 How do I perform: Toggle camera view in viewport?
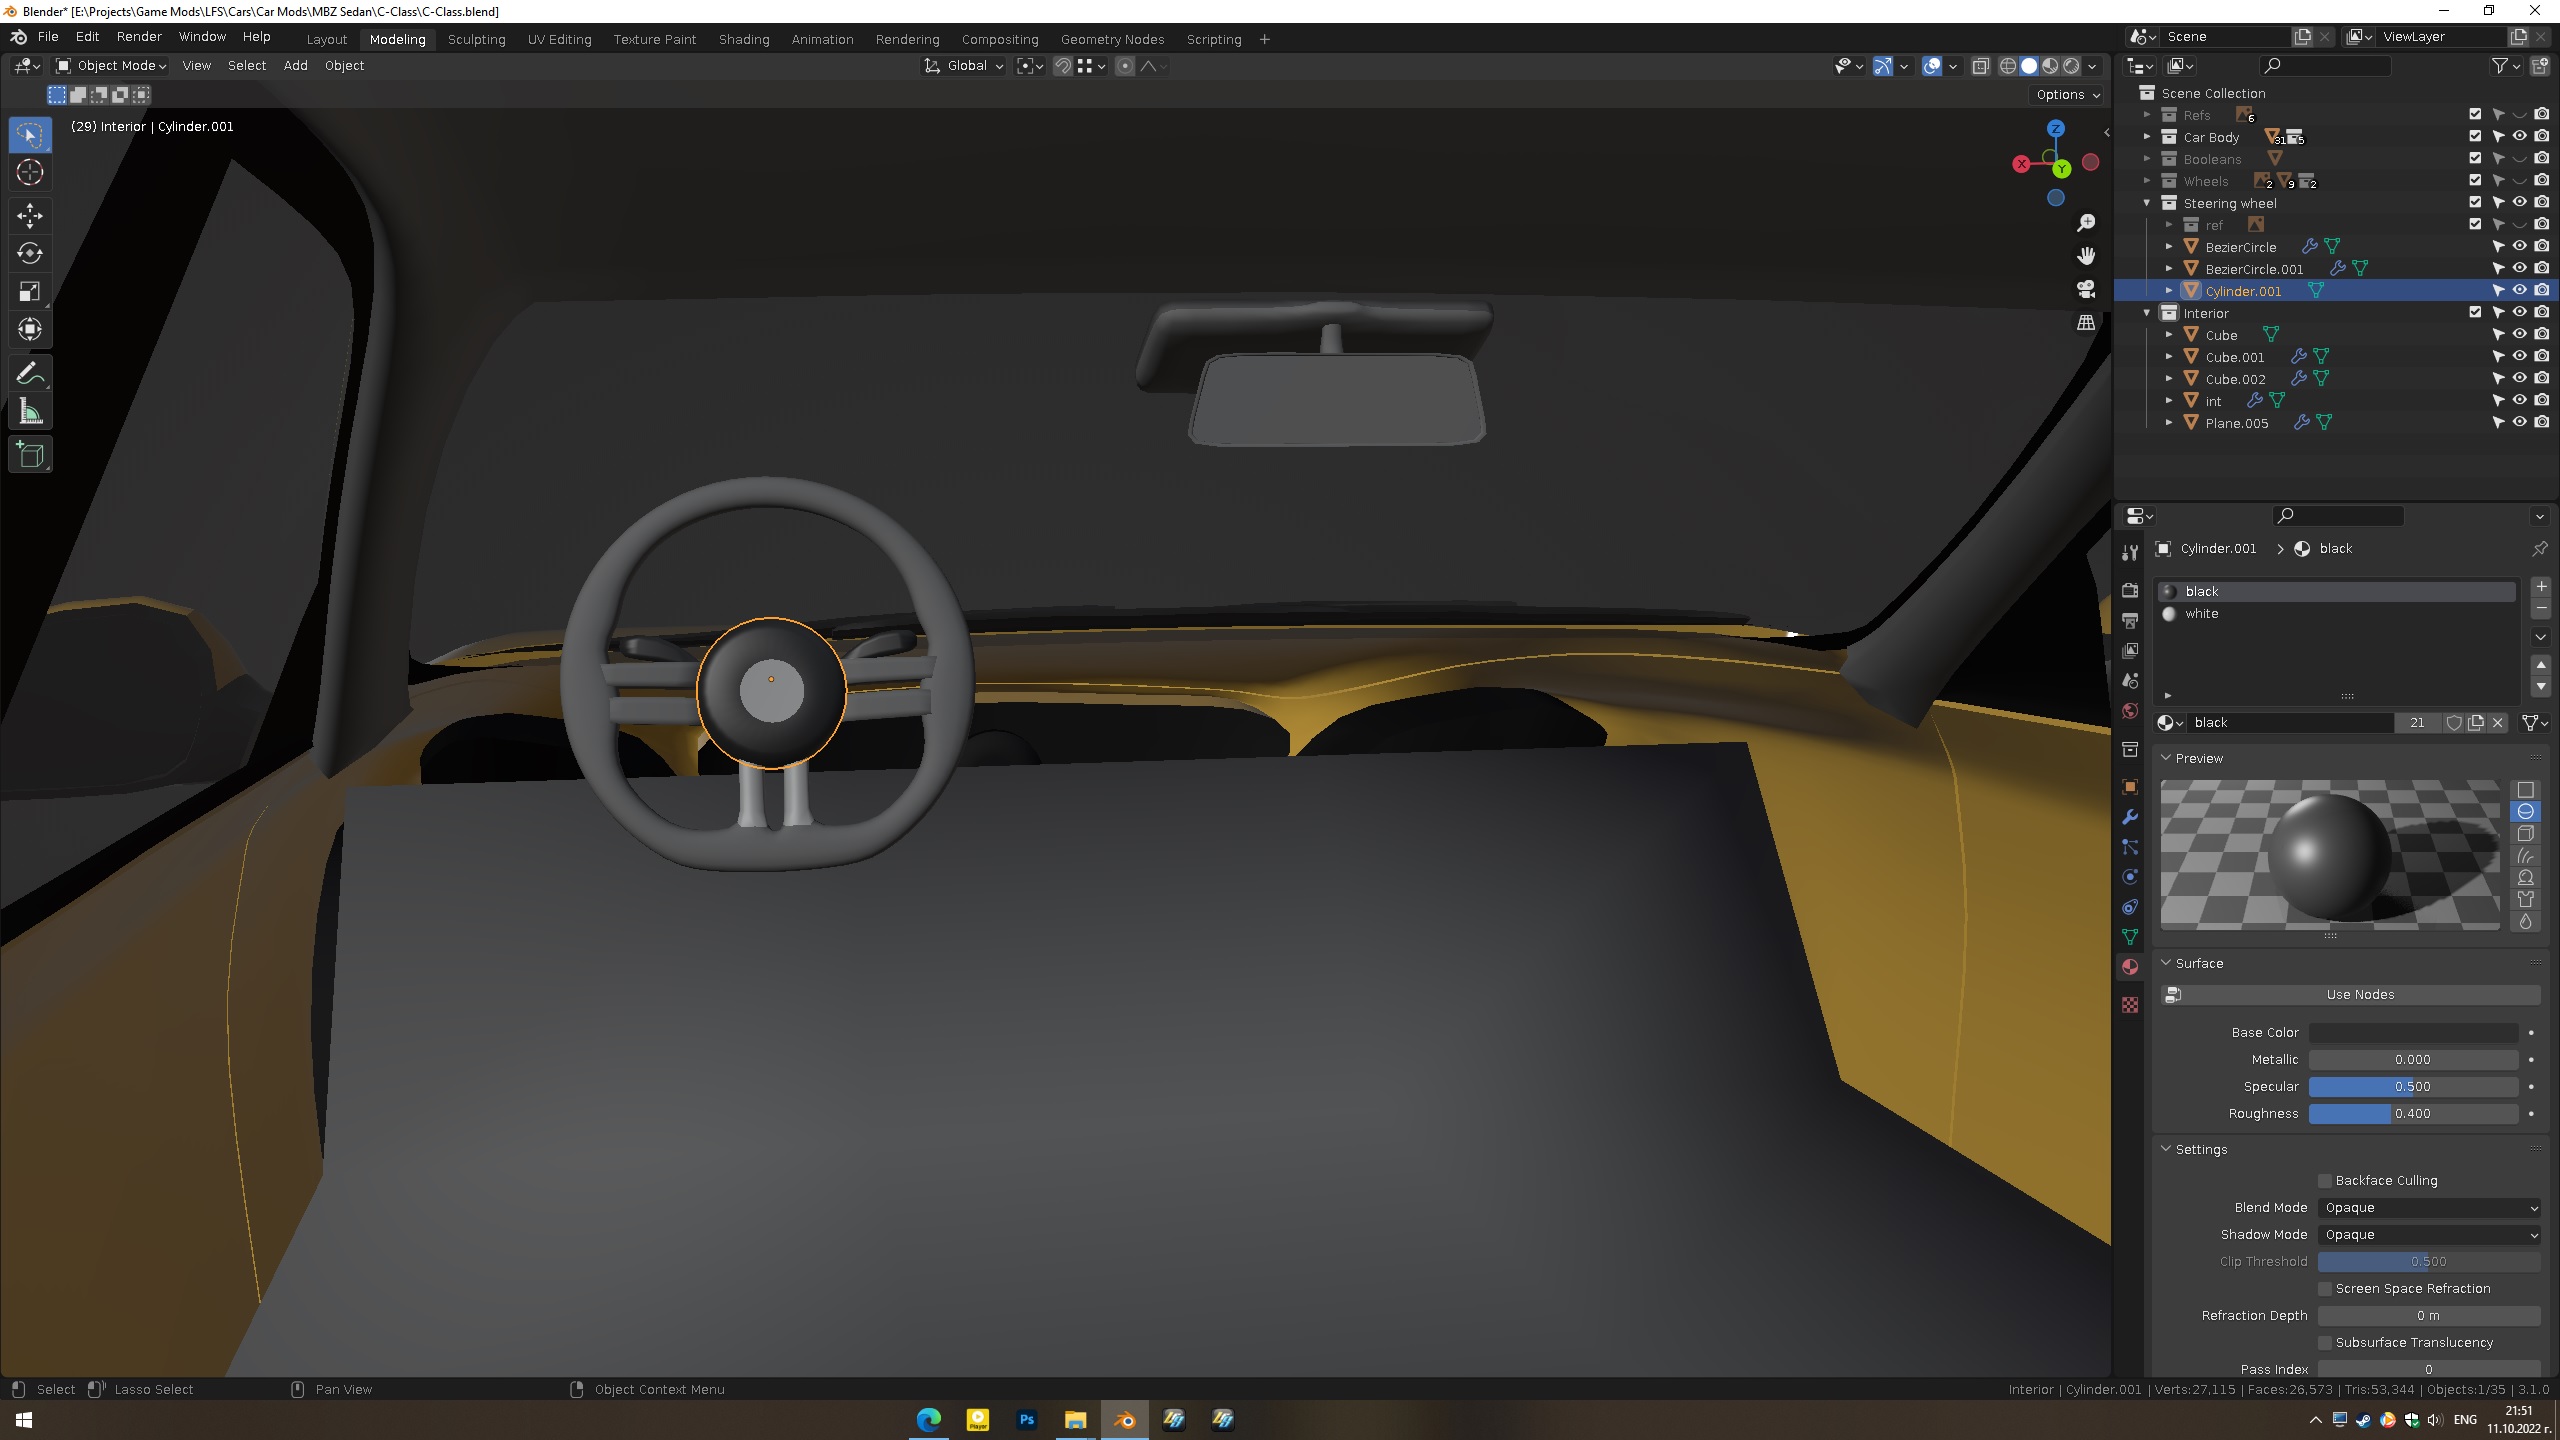[x=2086, y=289]
